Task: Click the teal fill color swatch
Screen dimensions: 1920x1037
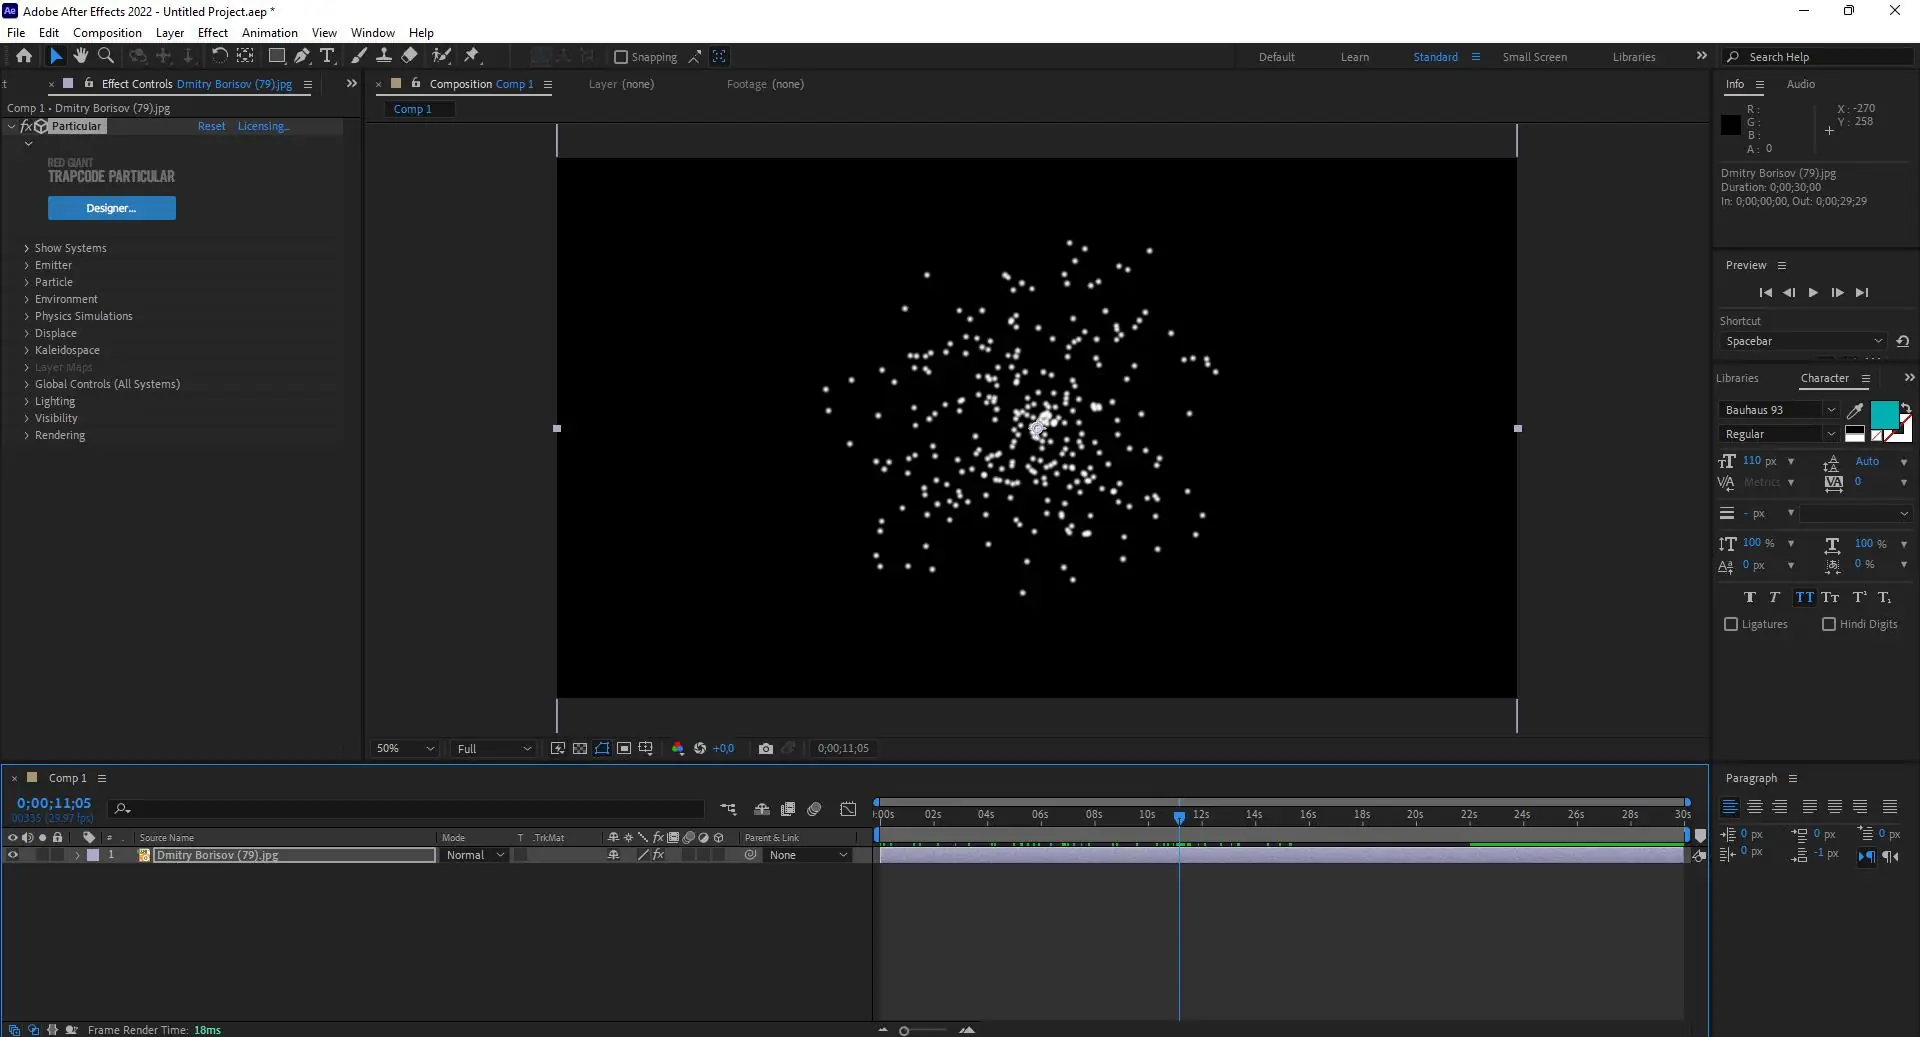Action: click(1884, 414)
